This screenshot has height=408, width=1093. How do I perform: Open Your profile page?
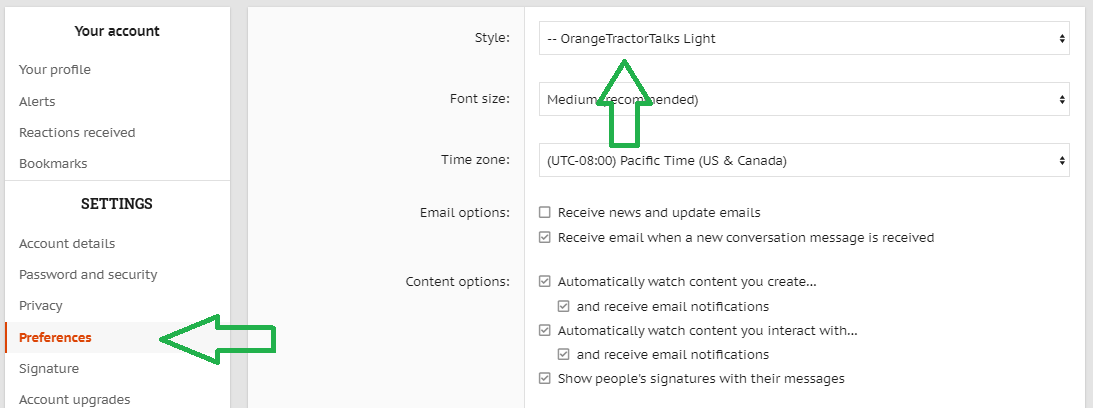(x=55, y=70)
